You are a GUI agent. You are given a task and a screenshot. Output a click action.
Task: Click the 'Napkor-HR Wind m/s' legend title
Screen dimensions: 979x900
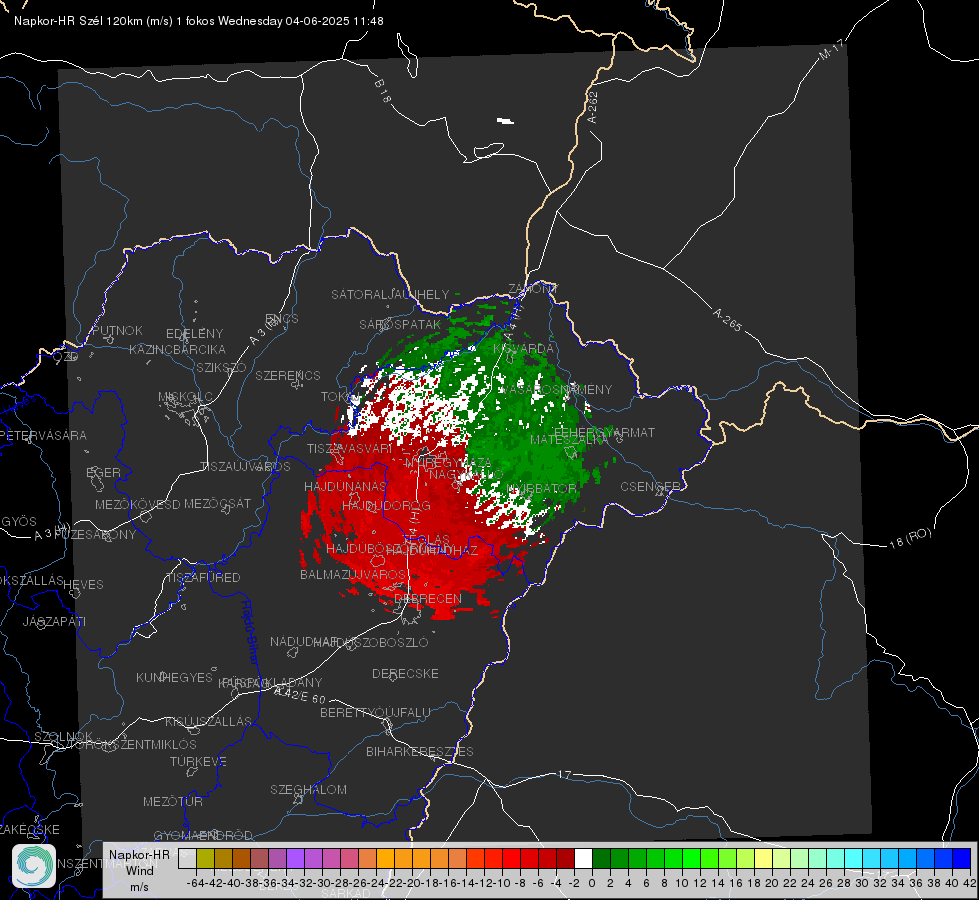click(x=139, y=871)
